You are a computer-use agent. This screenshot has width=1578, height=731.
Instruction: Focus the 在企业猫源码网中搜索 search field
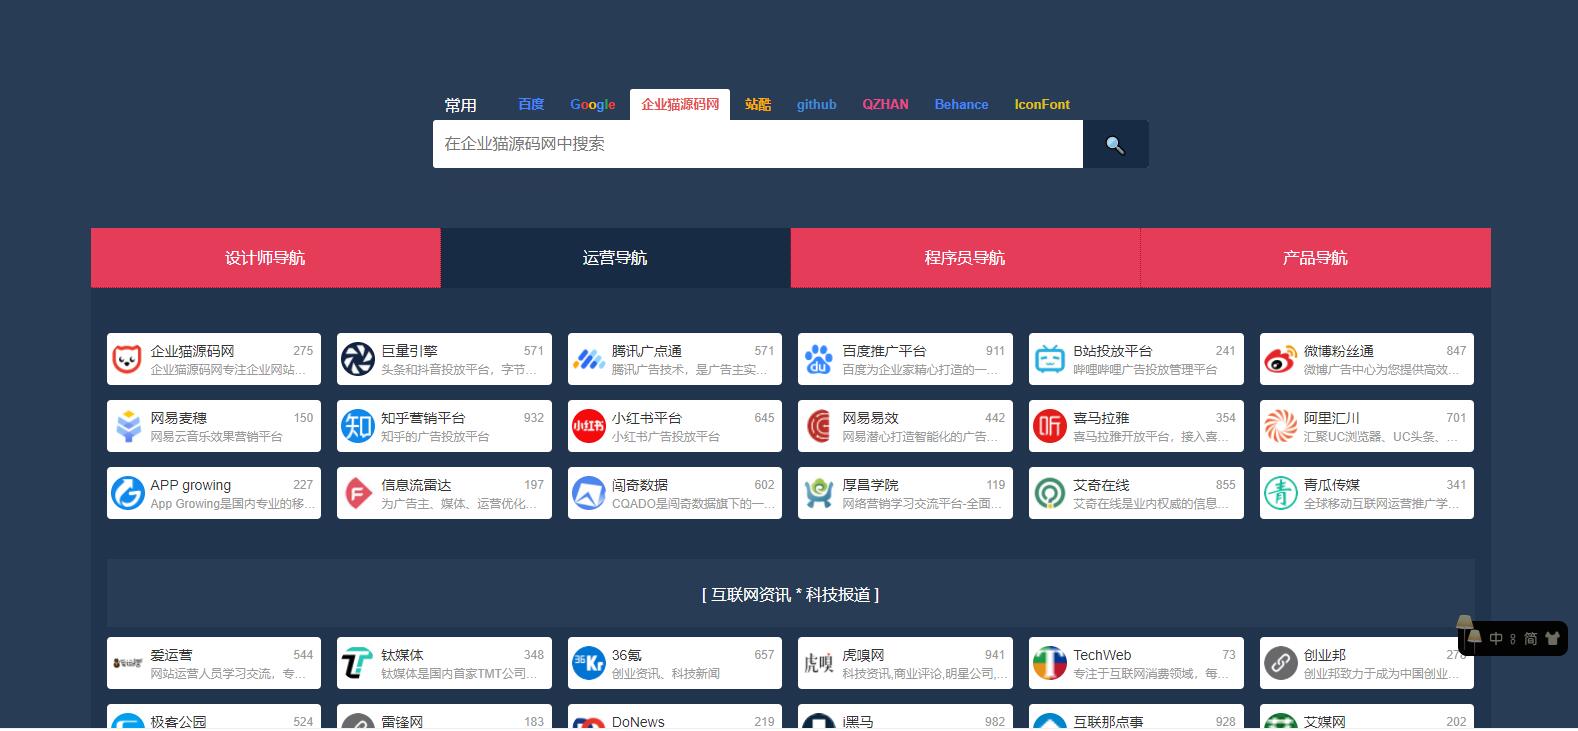(x=758, y=144)
